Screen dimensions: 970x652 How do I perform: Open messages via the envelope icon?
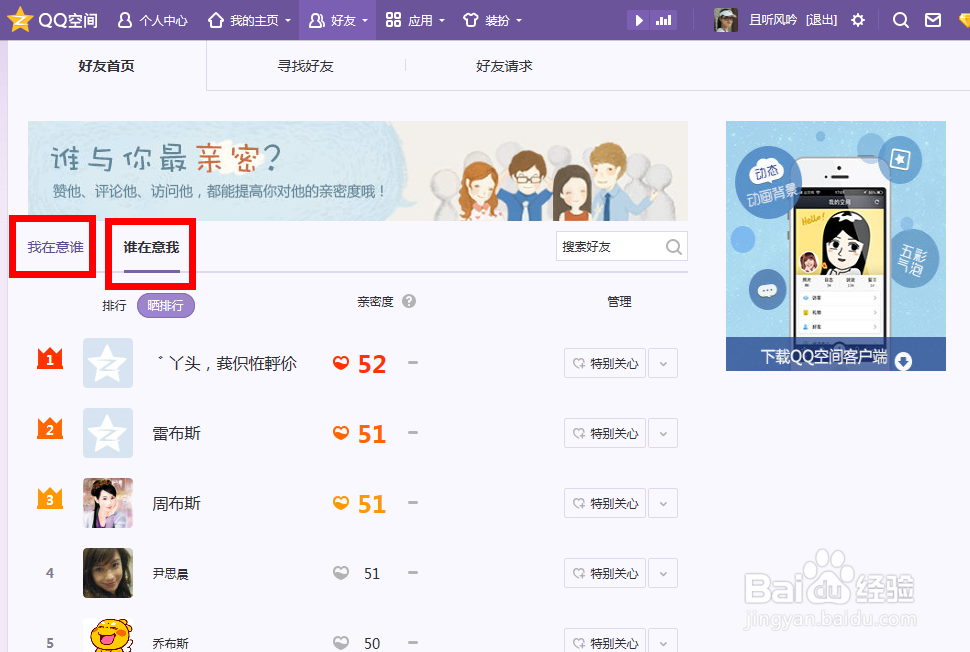click(934, 20)
